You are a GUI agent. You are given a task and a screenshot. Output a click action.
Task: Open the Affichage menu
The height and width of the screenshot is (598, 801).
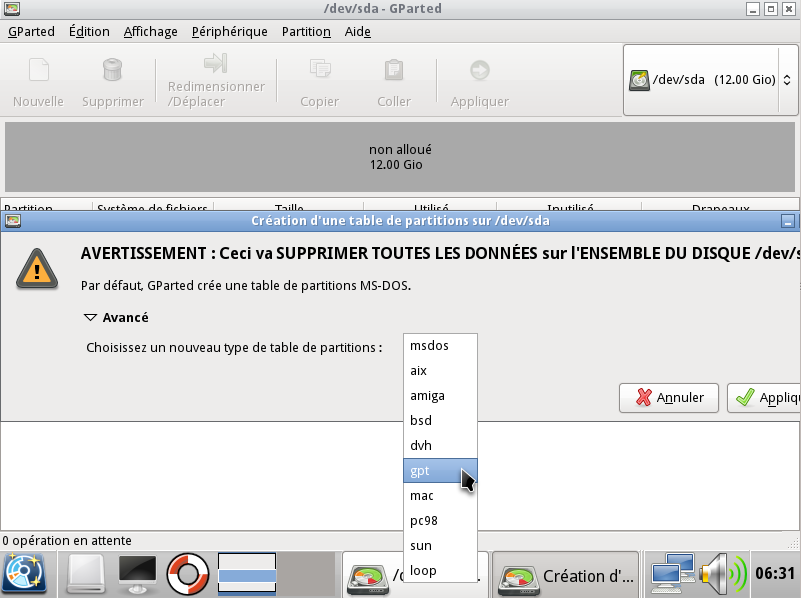pos(151,32)
